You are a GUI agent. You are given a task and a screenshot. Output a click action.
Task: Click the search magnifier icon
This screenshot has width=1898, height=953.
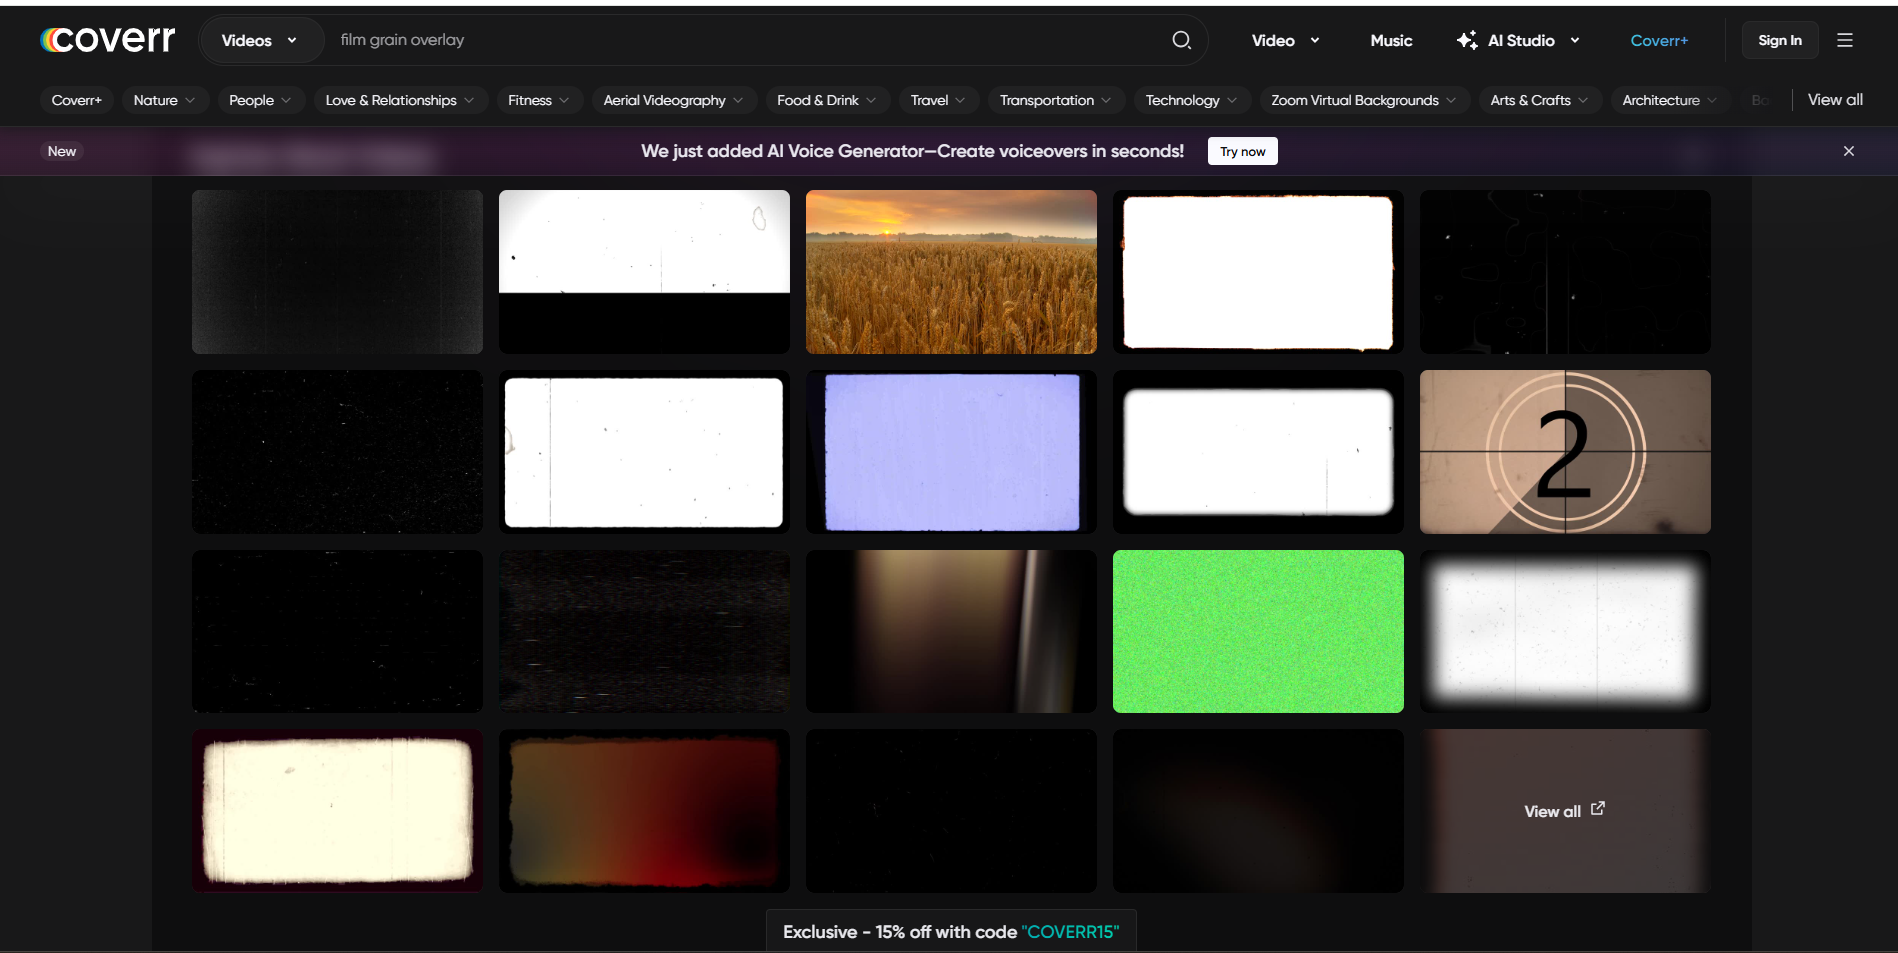click(x=1181, y=40)
